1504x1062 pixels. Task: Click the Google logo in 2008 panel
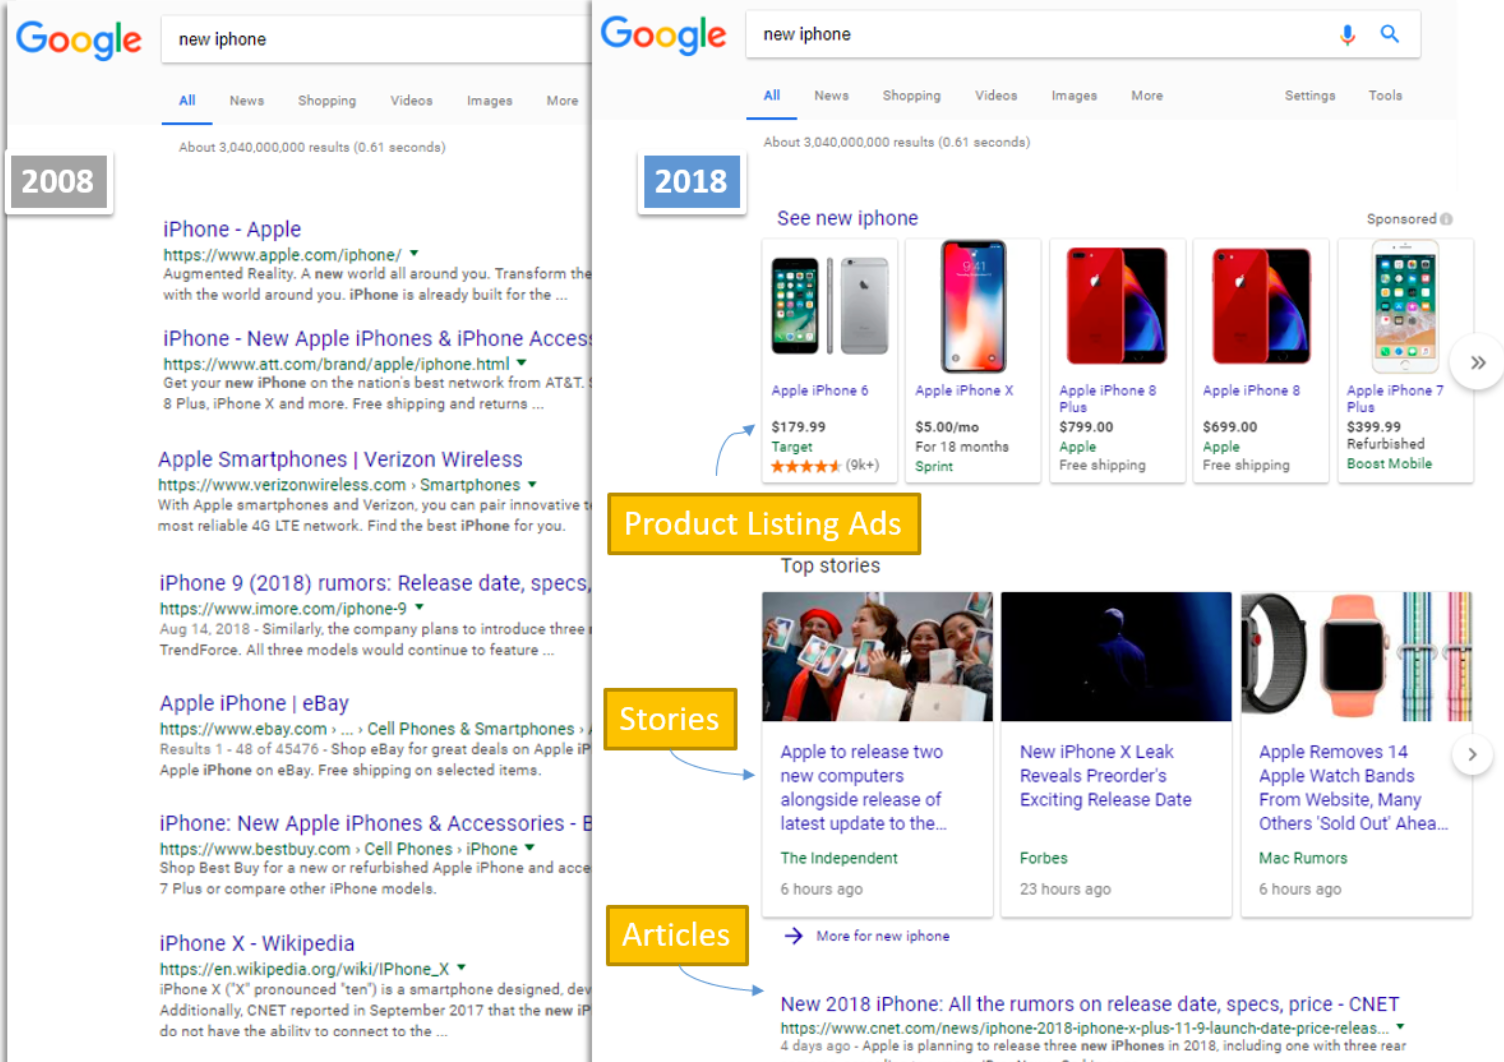click(x=79, y=40)
